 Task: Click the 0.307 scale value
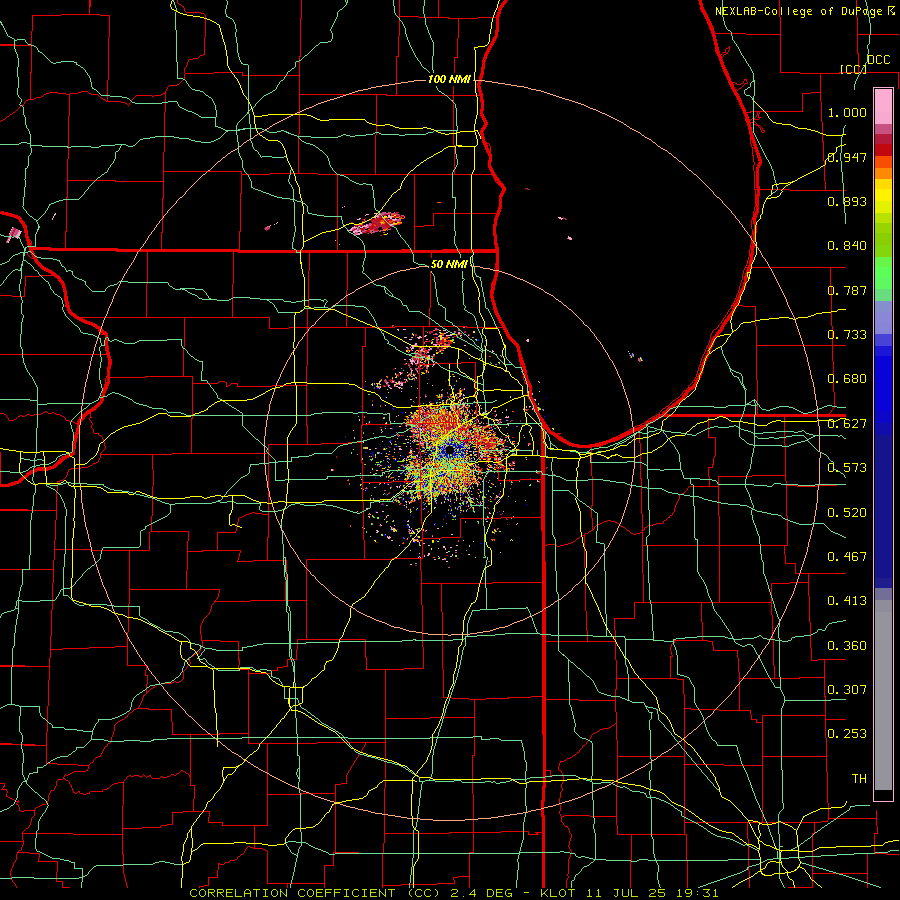tap(847, 690)
